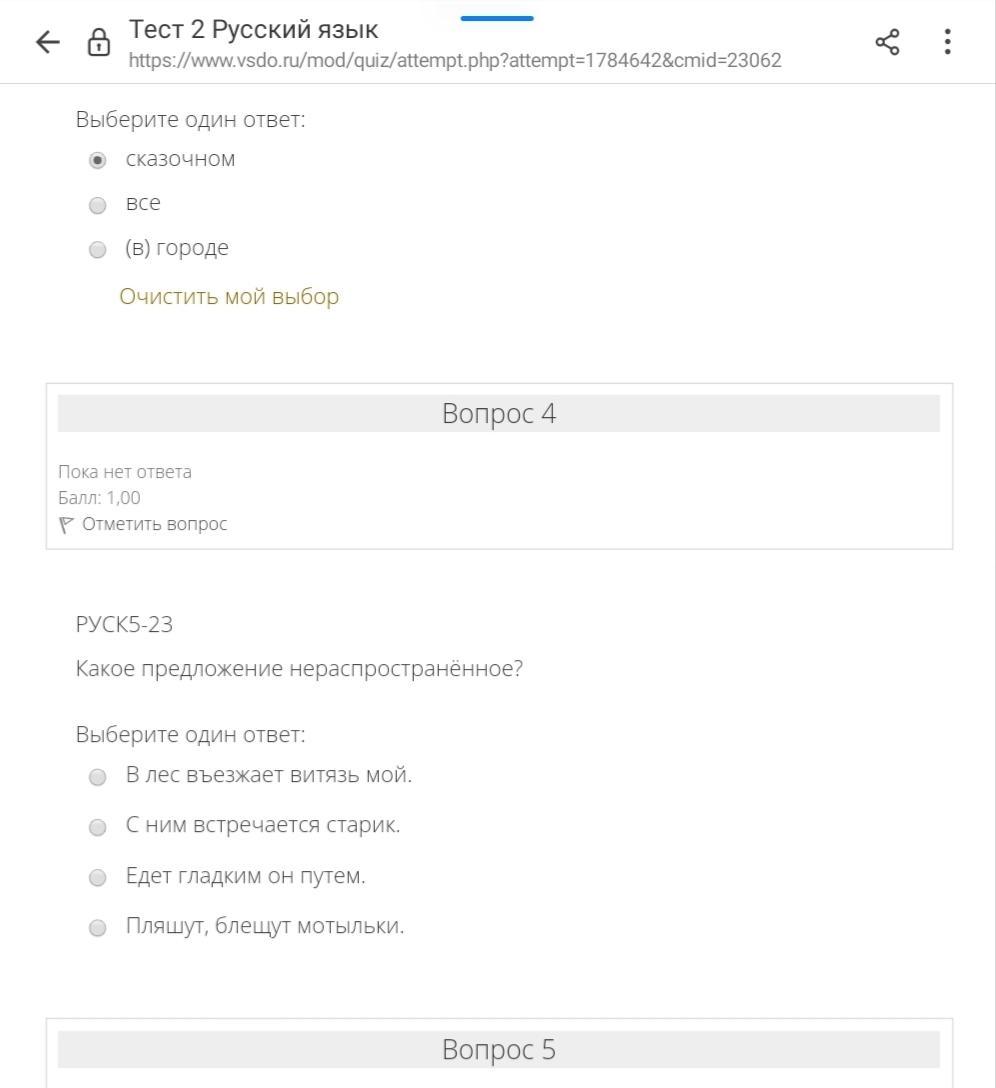
Task: Click the Отметить вопрос link
Action: click(x=154, y=524)
